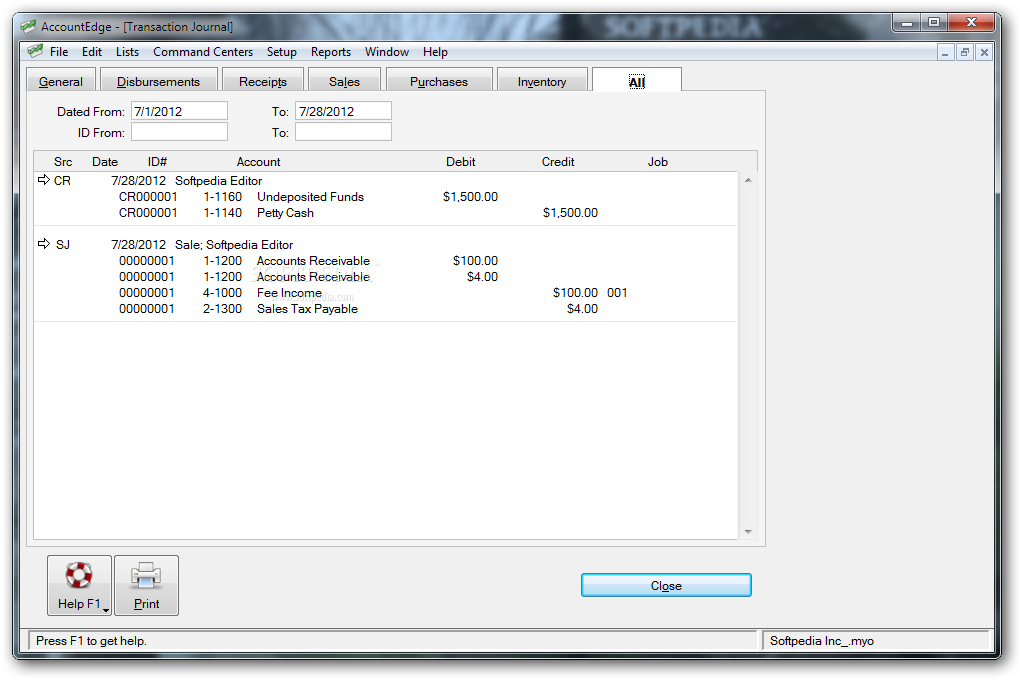Open the Help menu
The width and height of the screenshot is (1022, 680).
click(x=435, y=52)
